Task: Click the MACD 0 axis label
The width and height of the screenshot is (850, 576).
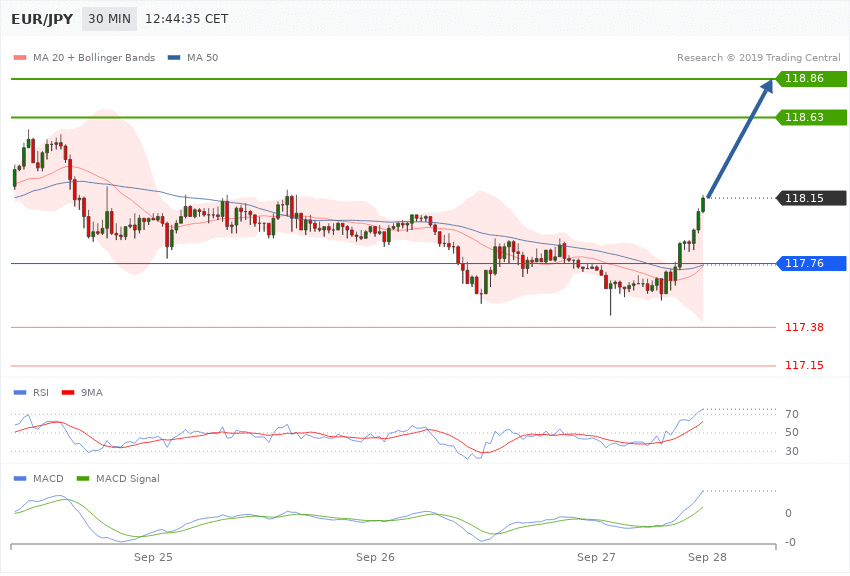Action: click(x=788, y=513)
